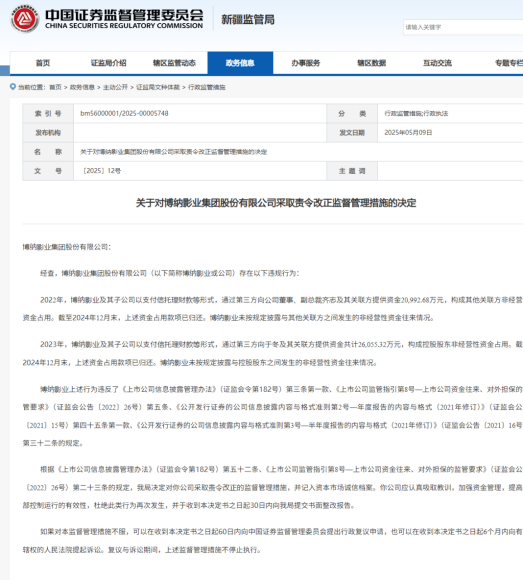Click the index number bm56000001/2025-00005748
The height and width of the screenshot is (580, 524).
[x=124, y=114]
